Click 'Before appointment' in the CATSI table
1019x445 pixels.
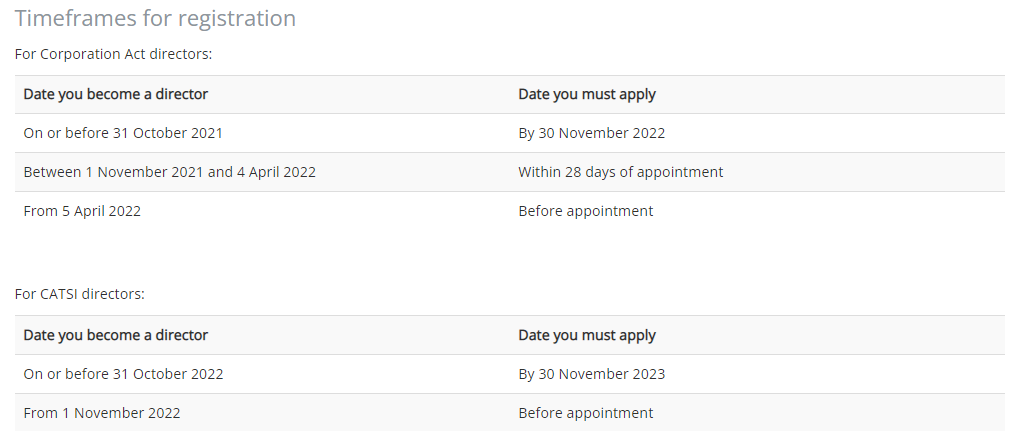pos(585,413)
